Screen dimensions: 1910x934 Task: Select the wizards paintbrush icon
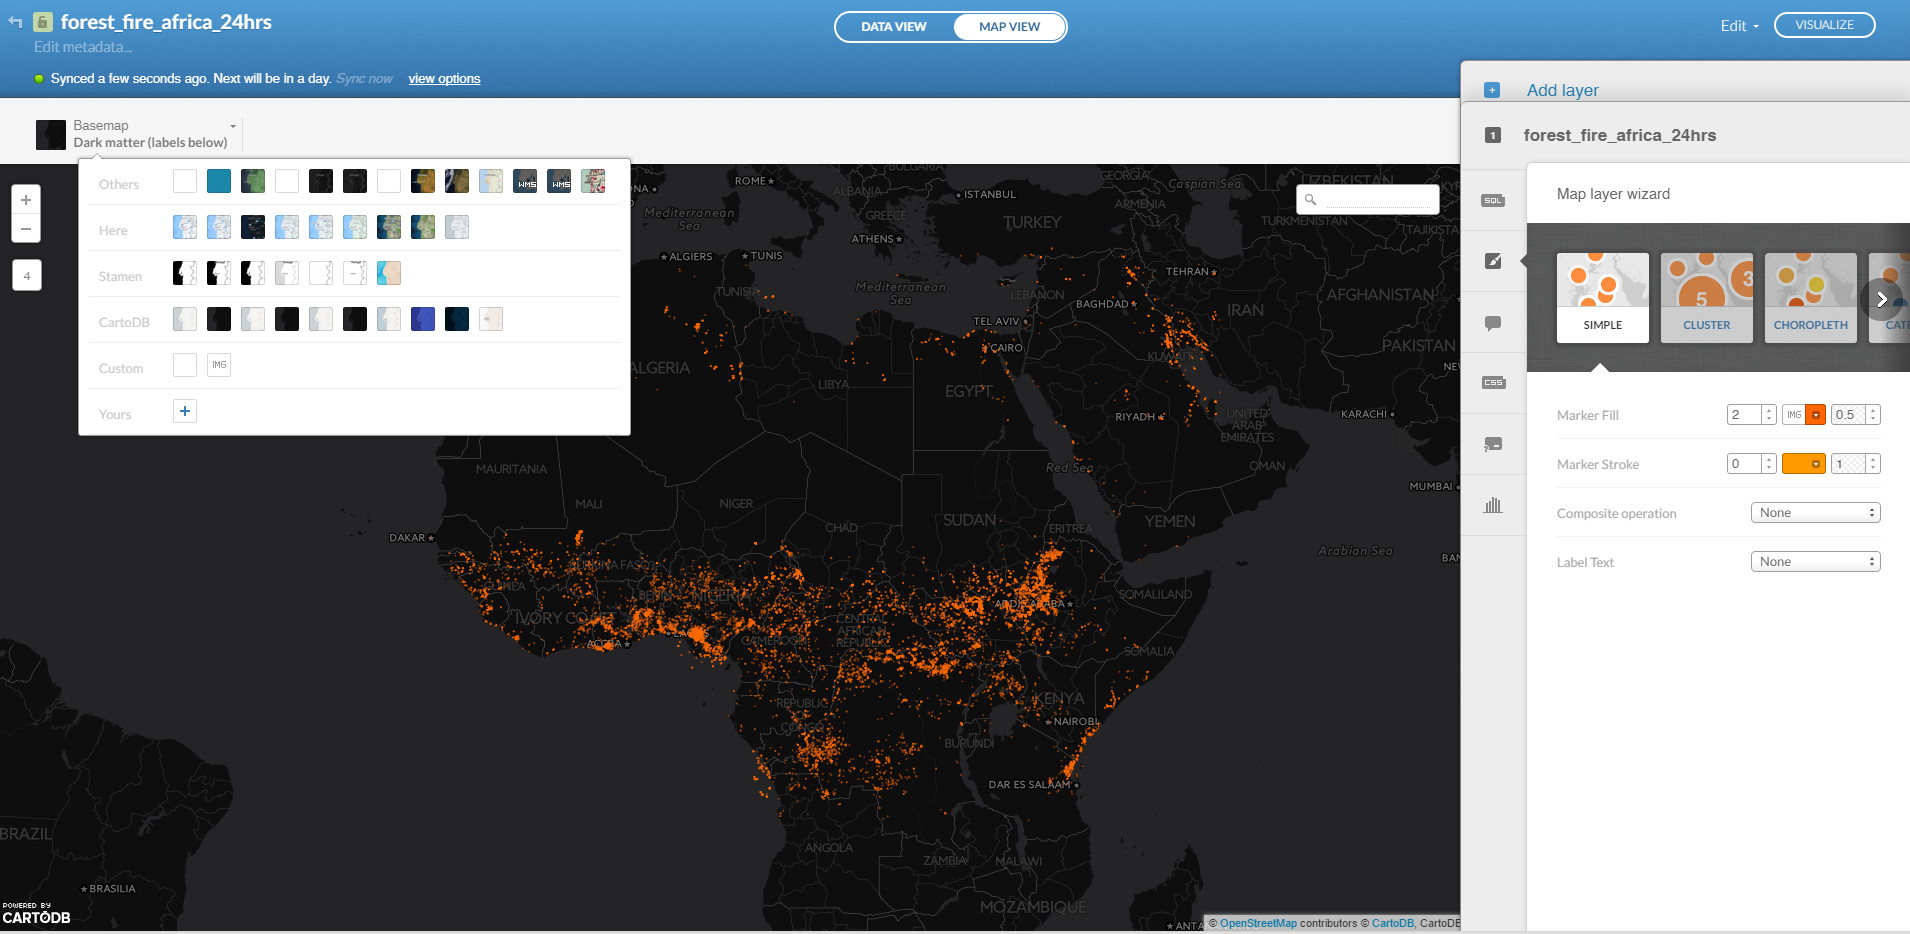click(1494, 261)
